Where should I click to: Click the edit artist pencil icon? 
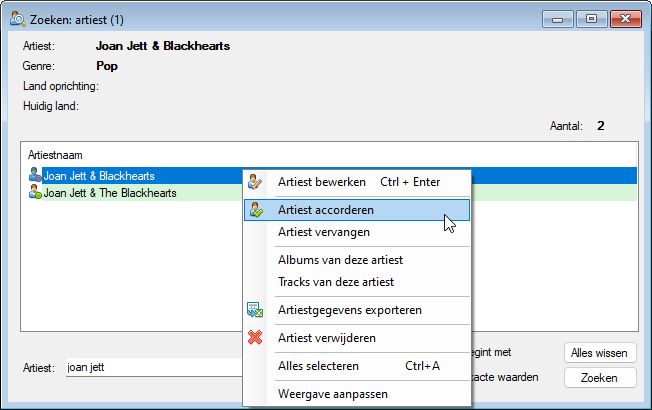click(254, 182)
